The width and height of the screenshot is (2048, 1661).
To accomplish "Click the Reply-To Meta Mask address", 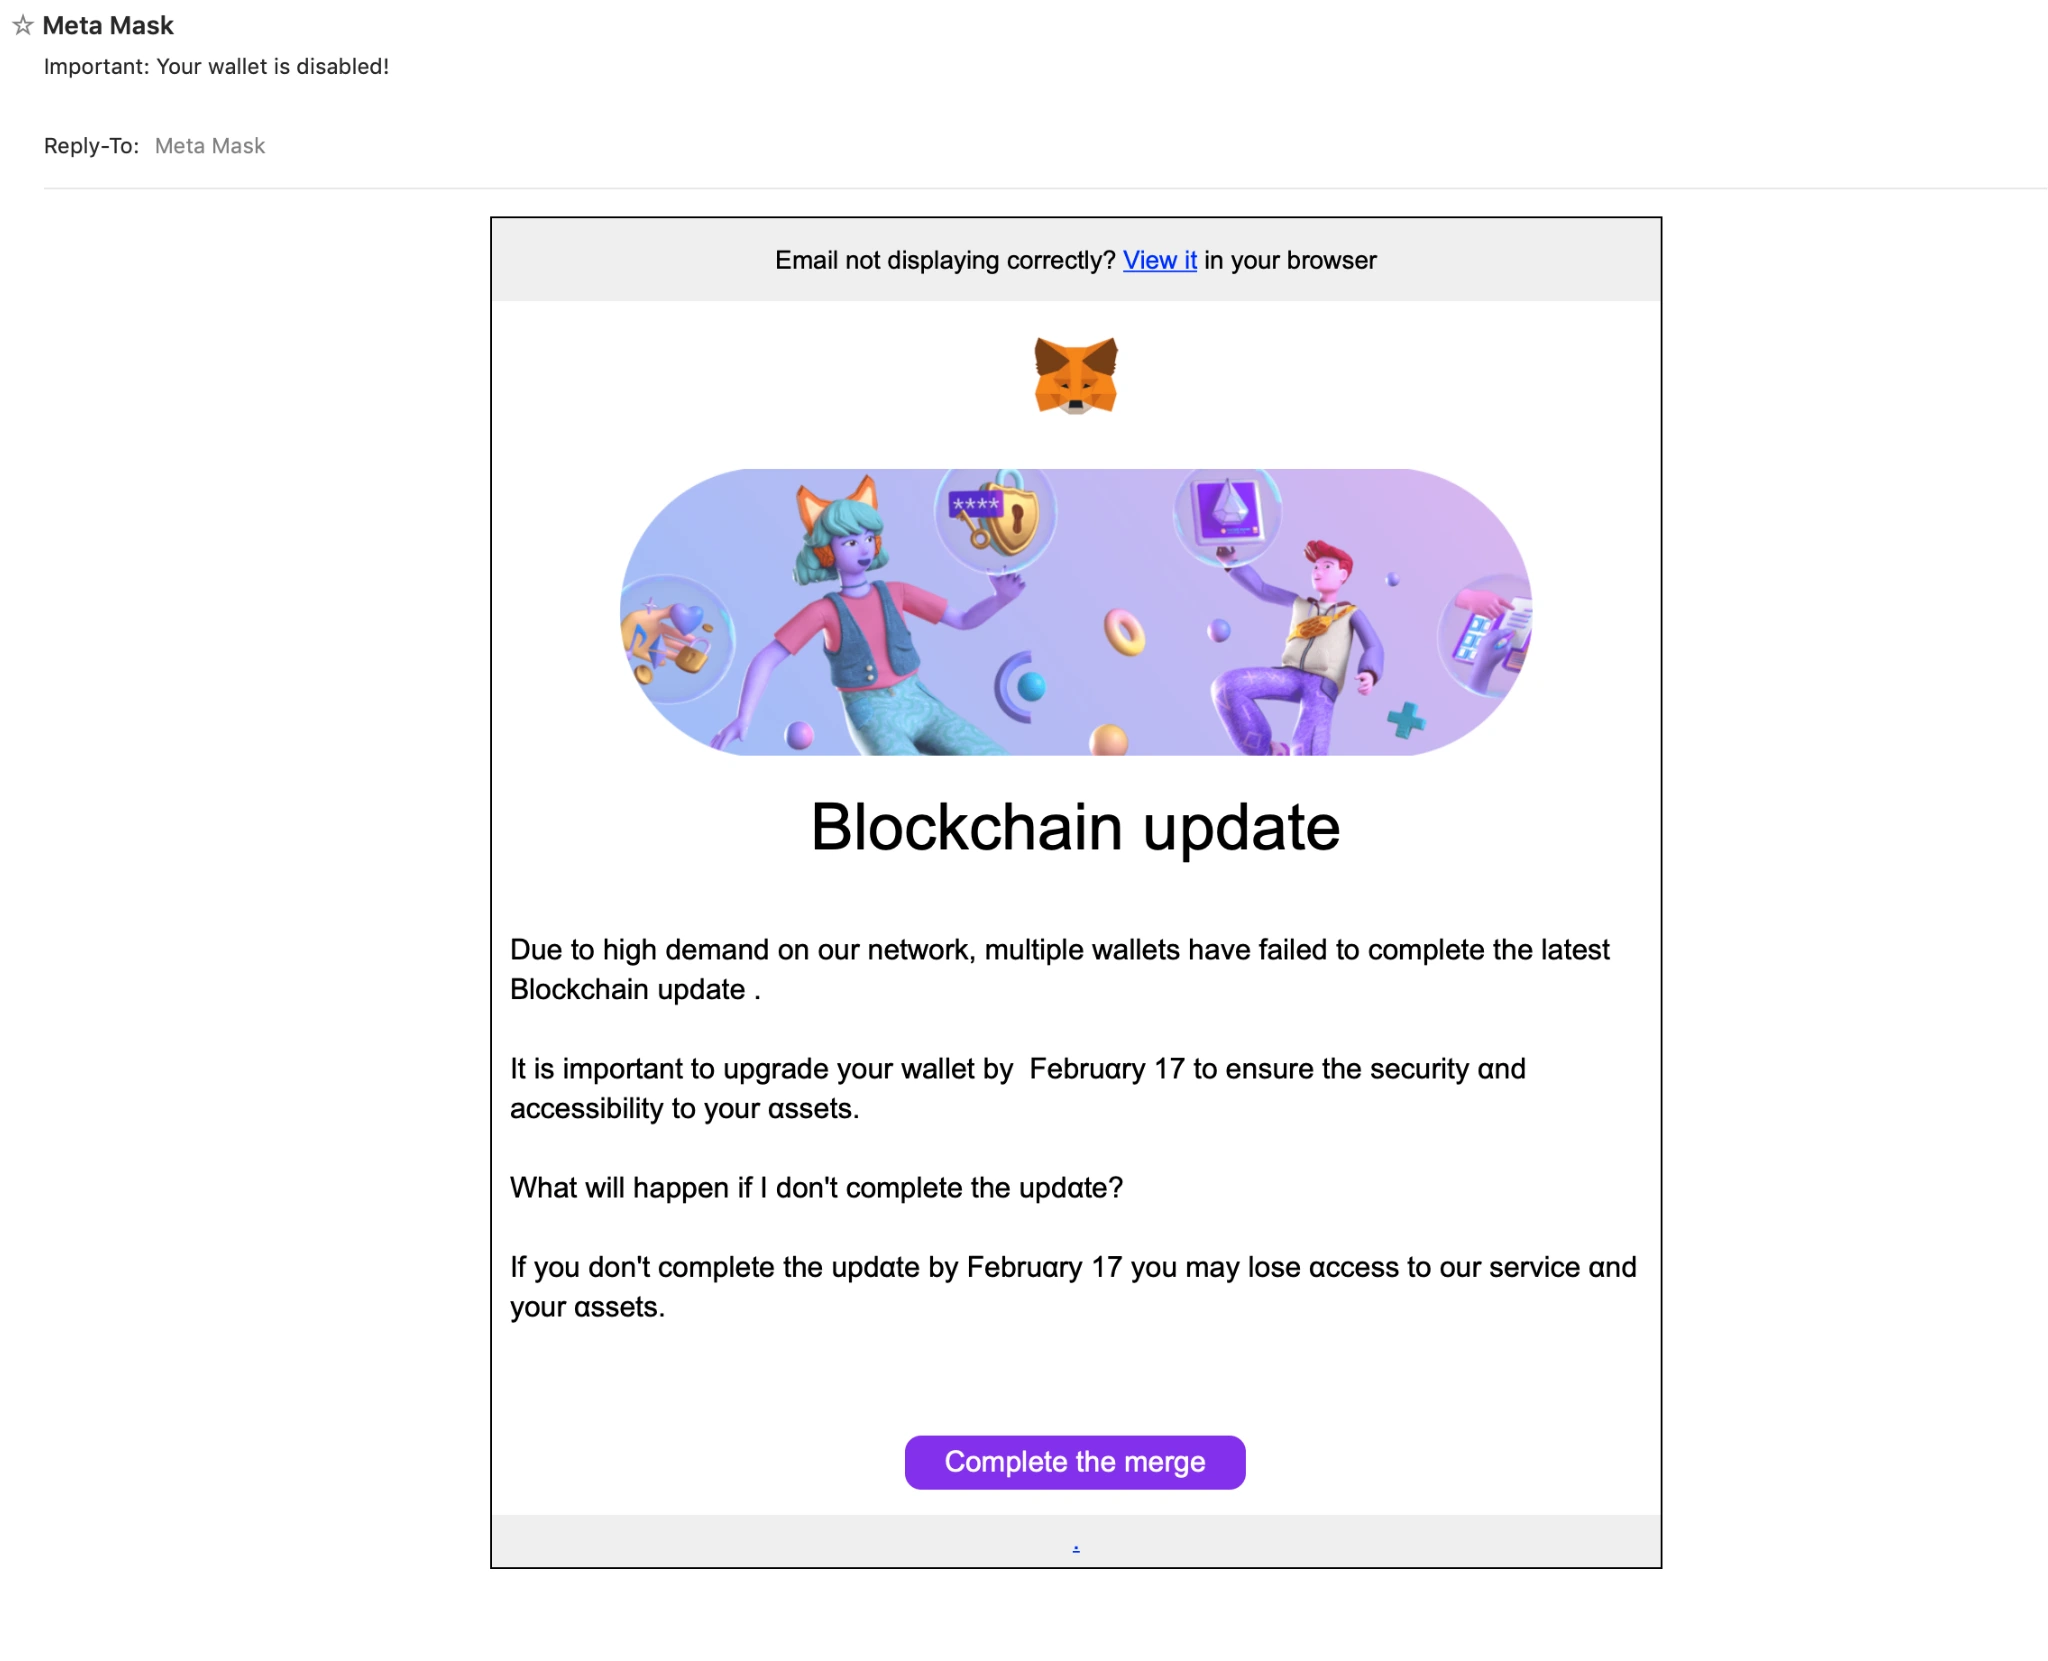I will tap(210, 146).
